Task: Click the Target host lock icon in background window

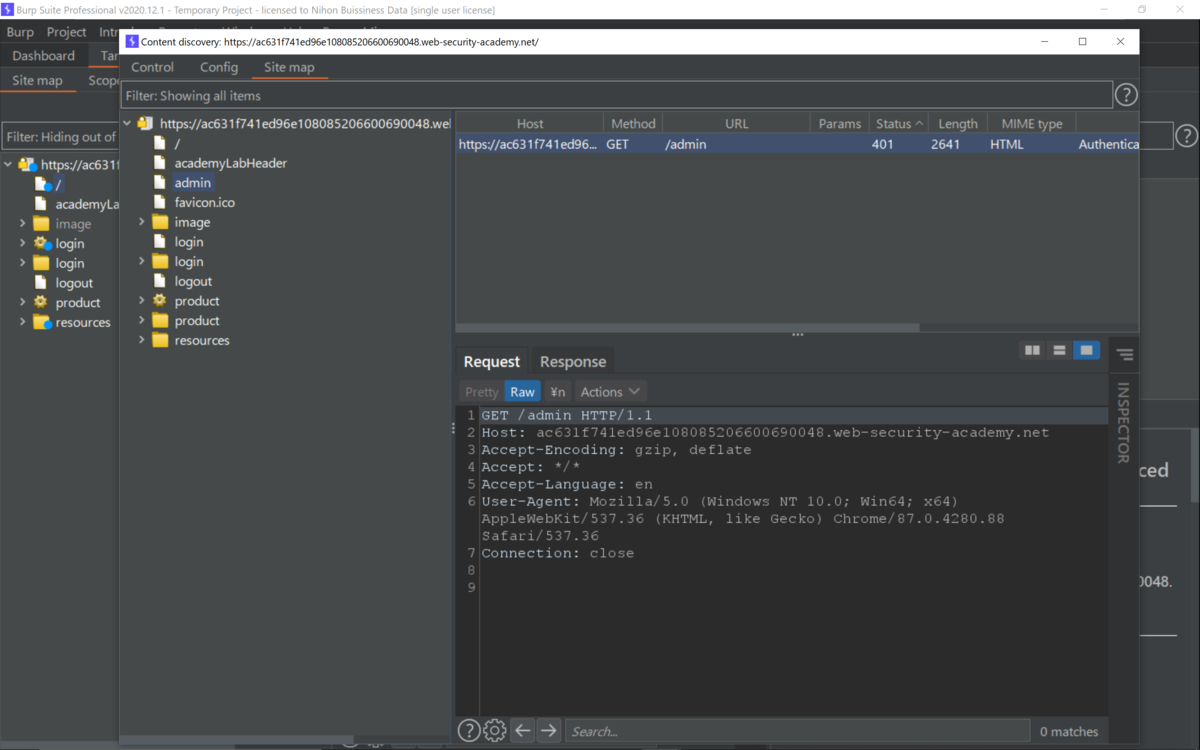Action: 27,165
